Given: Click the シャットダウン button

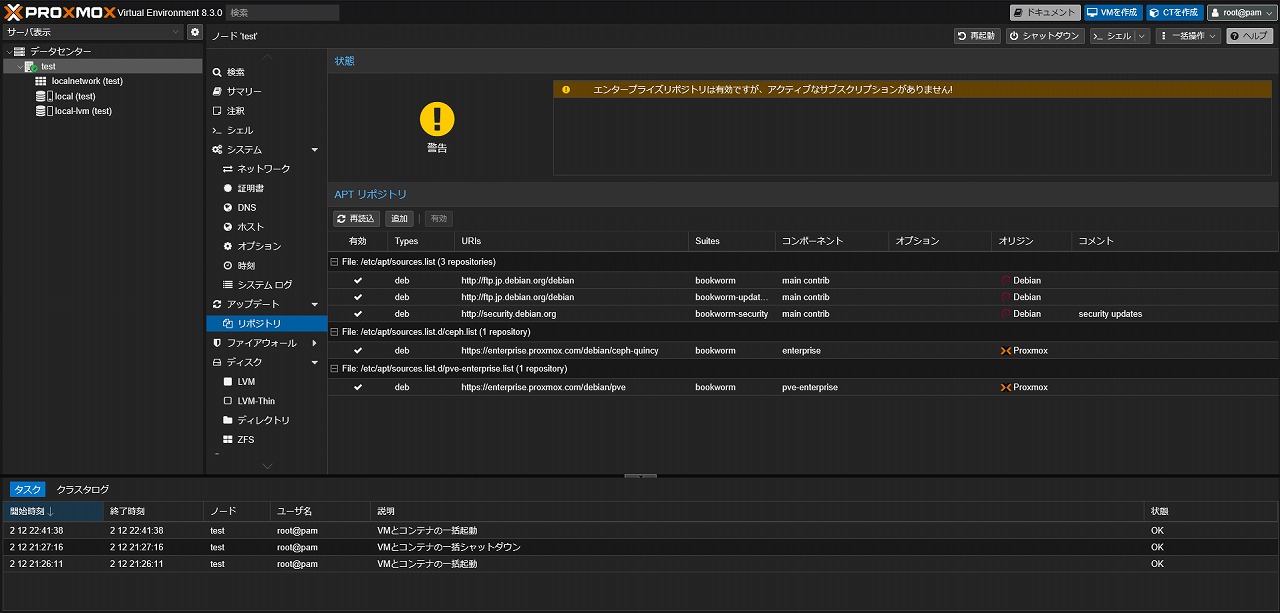Looking at the screenshot, I should pos(1045,36).
